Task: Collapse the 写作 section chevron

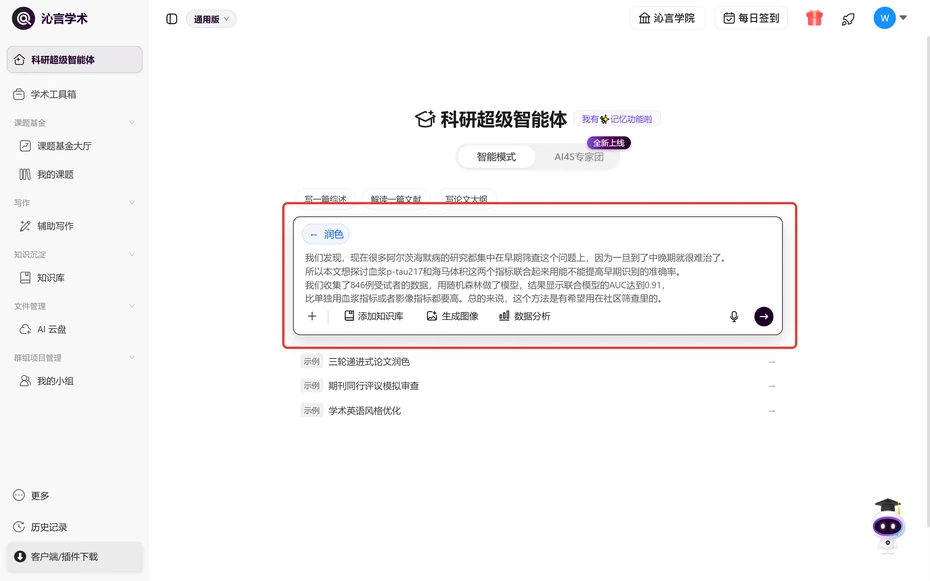Action: 132,203
